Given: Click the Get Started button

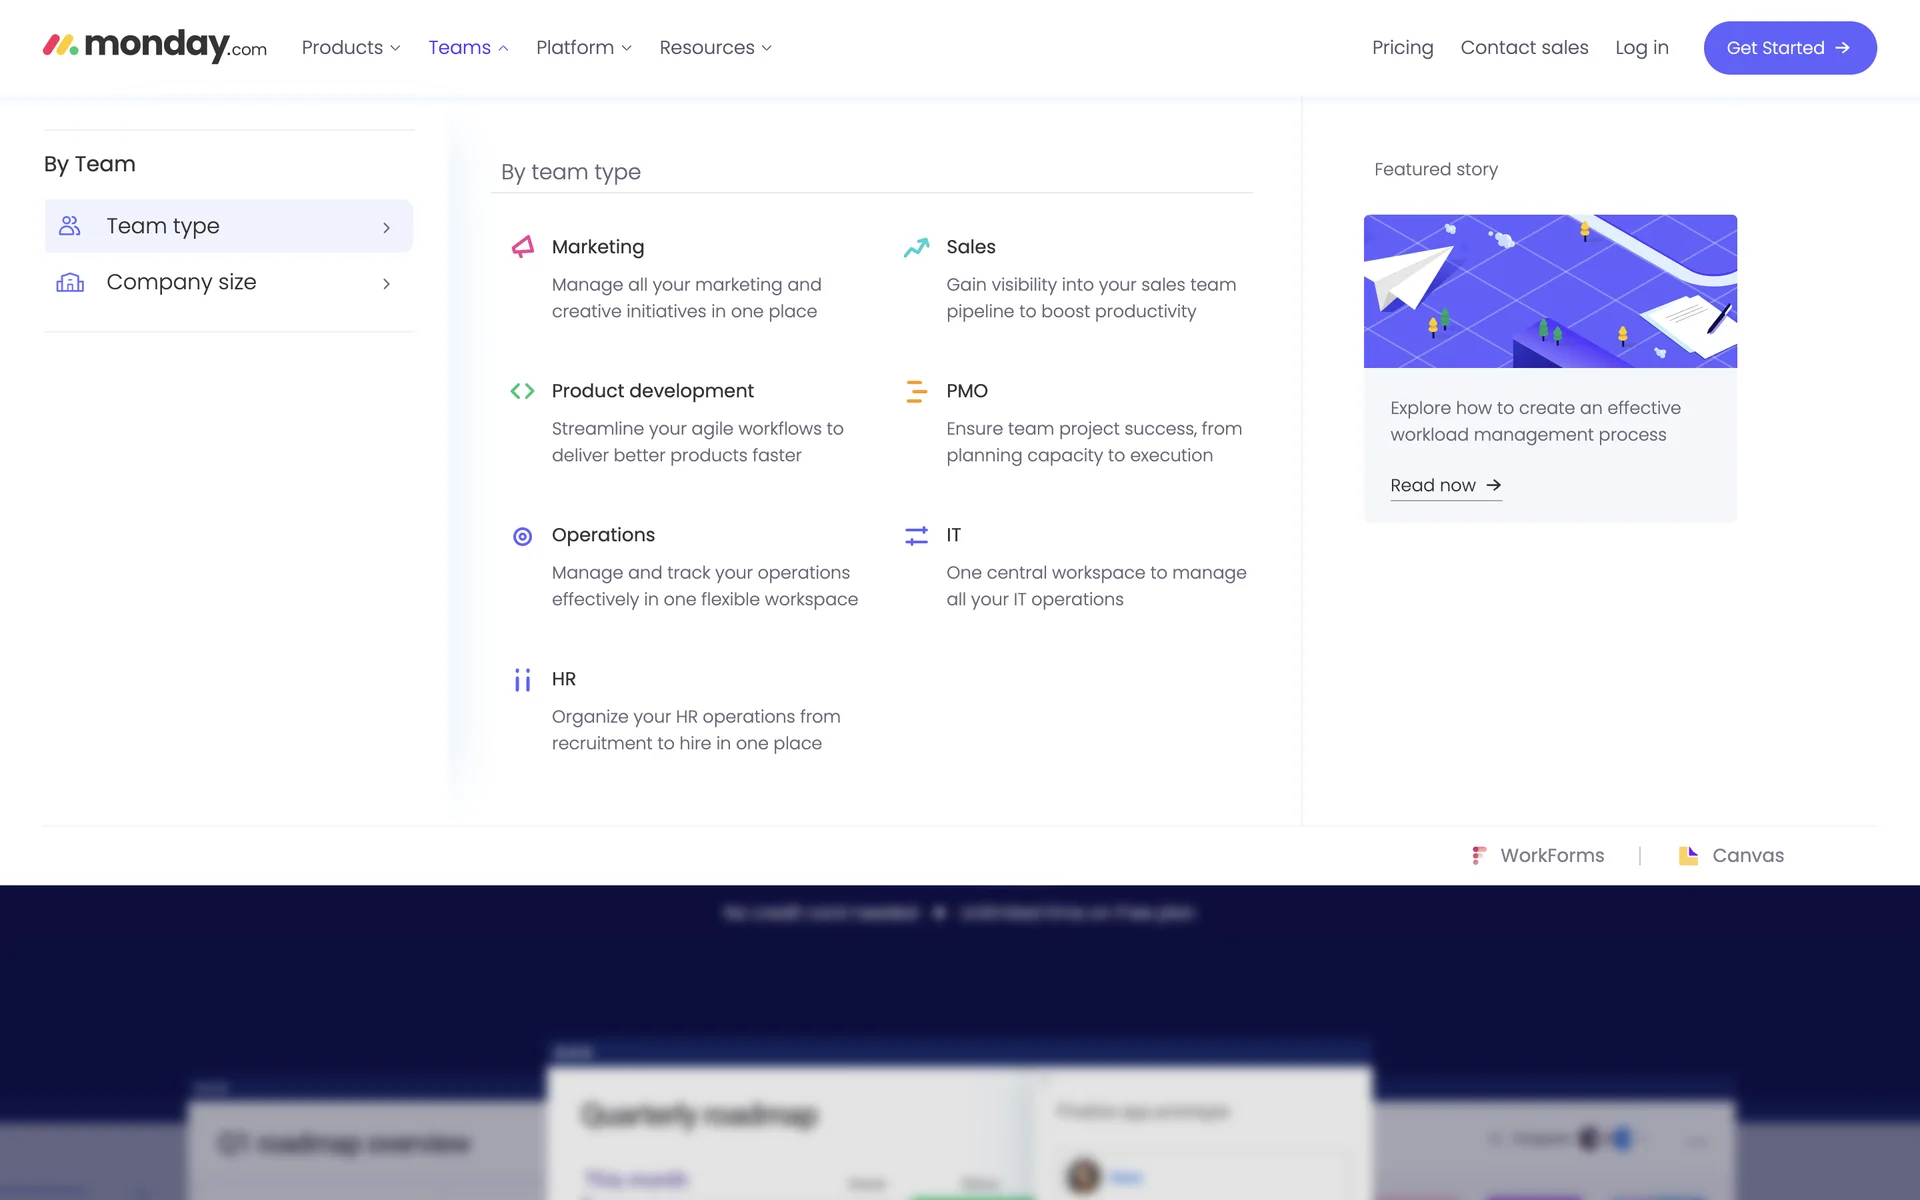Looking at the screenshot, I should (1789, 48).
